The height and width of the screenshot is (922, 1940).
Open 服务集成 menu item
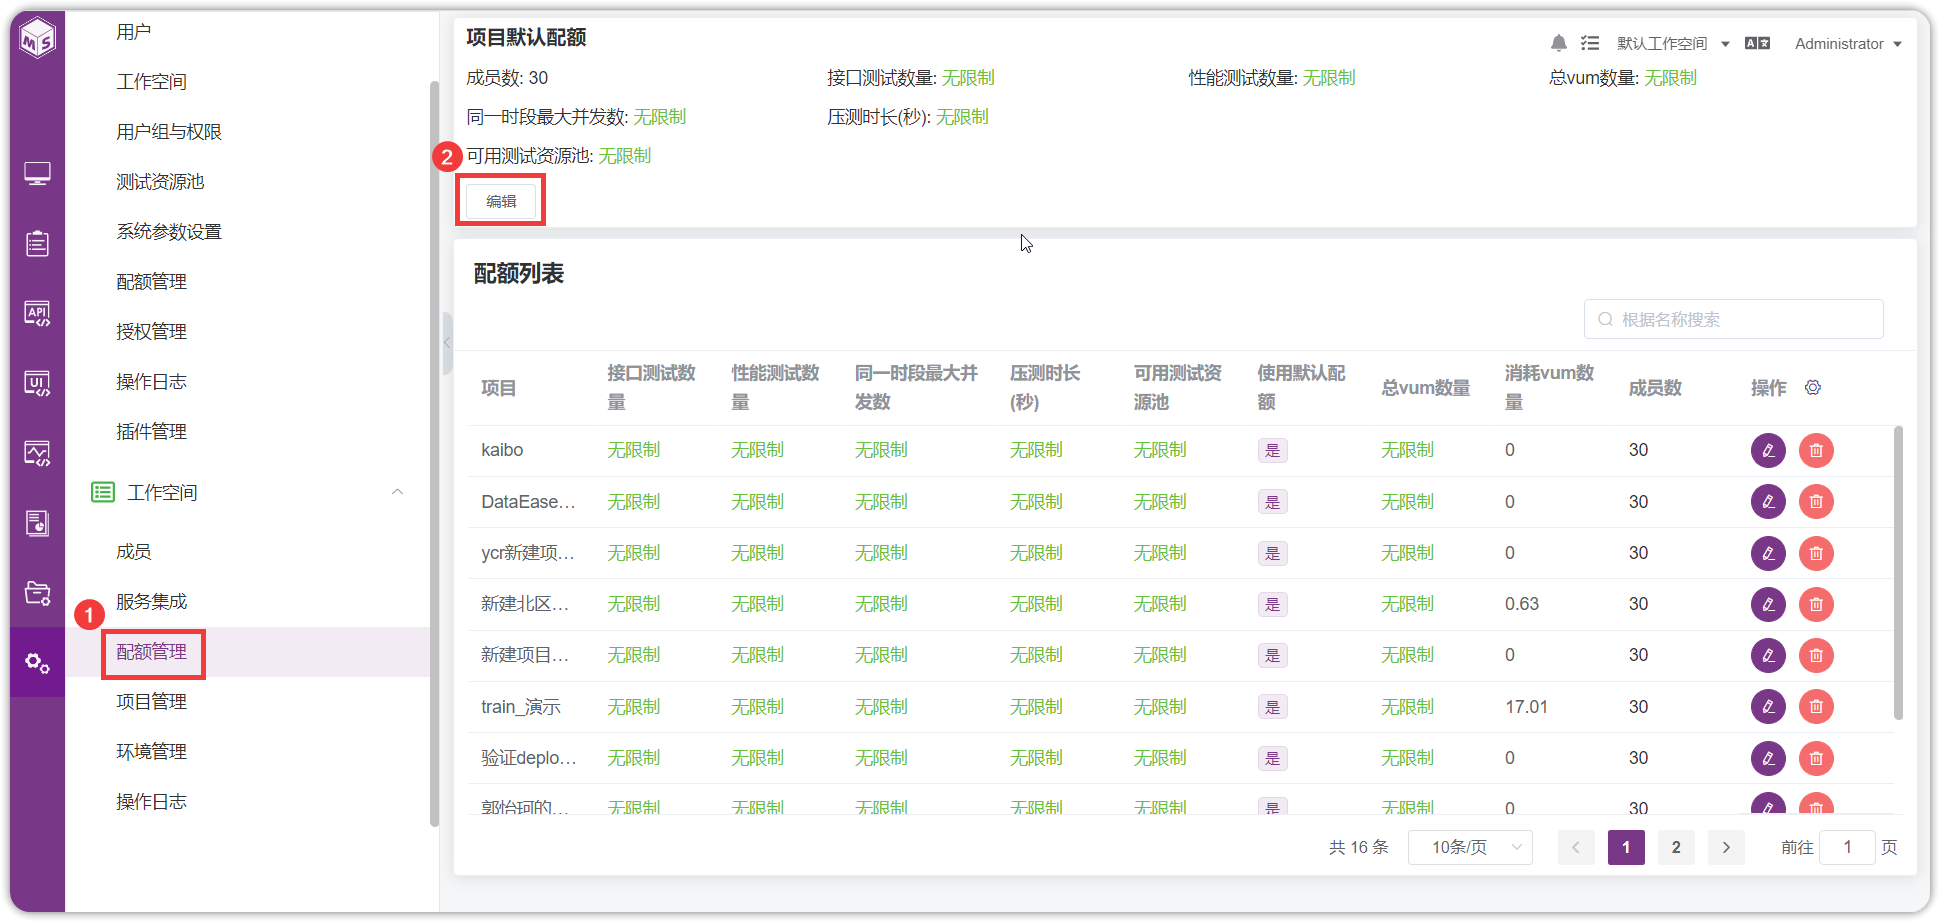click(151, 602)
